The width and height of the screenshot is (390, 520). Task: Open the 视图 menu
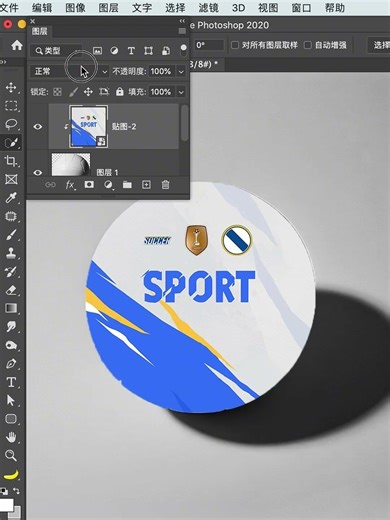[268, 7]
